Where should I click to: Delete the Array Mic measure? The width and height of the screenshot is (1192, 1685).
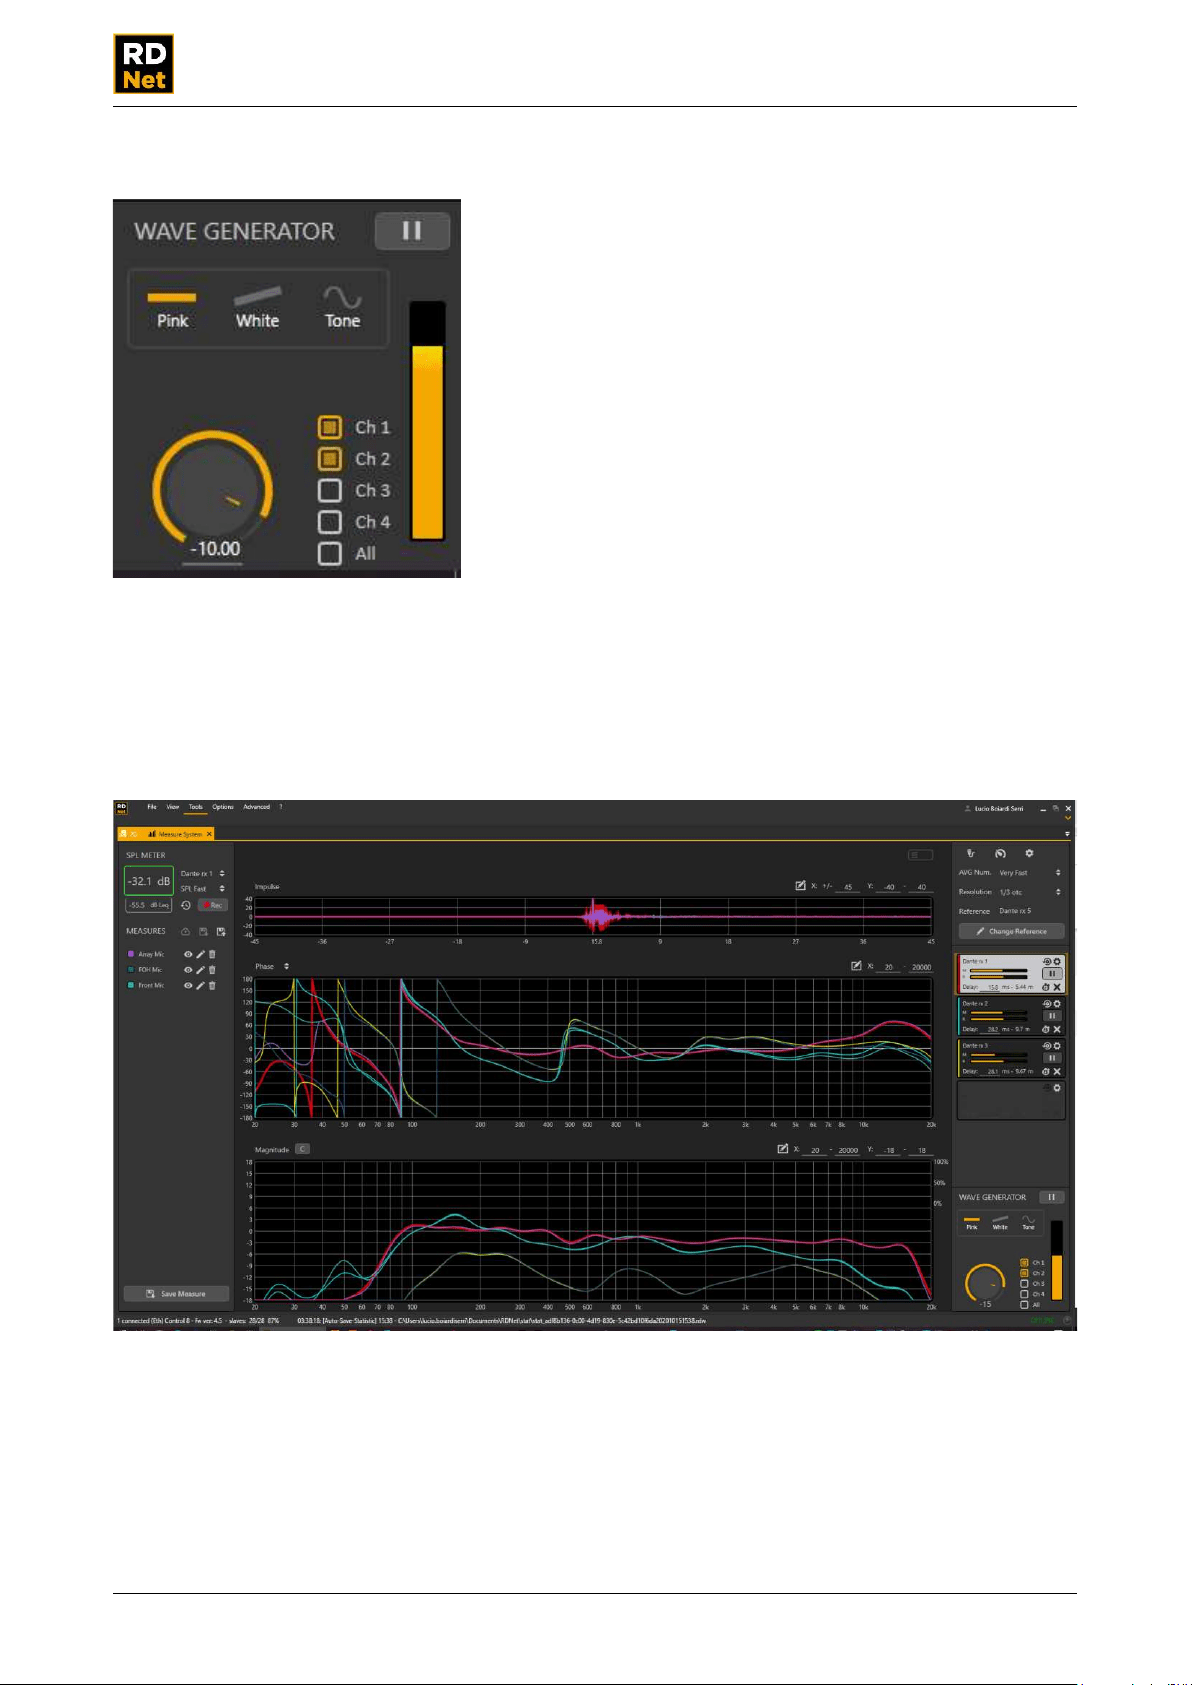click(x=212, y=954)
